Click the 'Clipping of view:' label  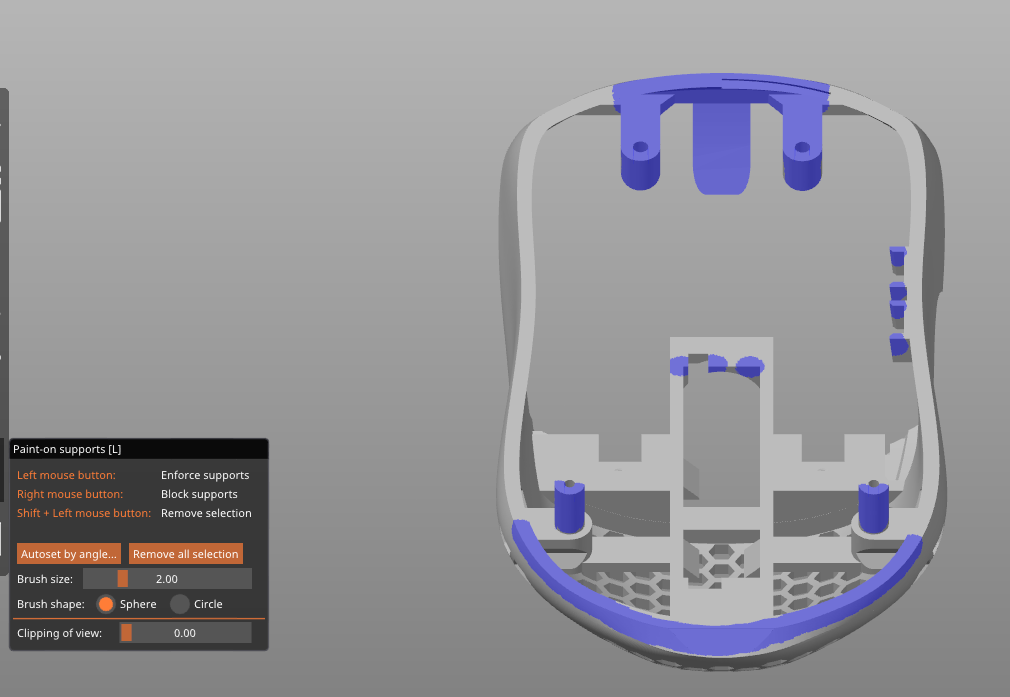(x=59, y=633)
